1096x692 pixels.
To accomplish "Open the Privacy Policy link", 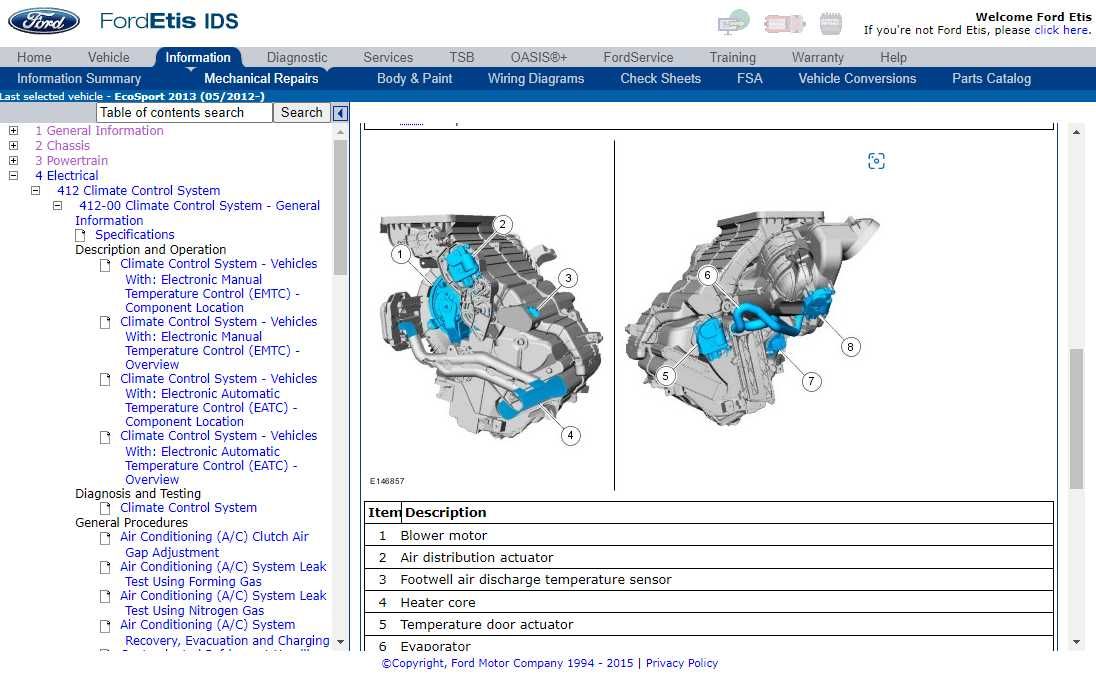I will pyautogui.click(x=682, y=663).
